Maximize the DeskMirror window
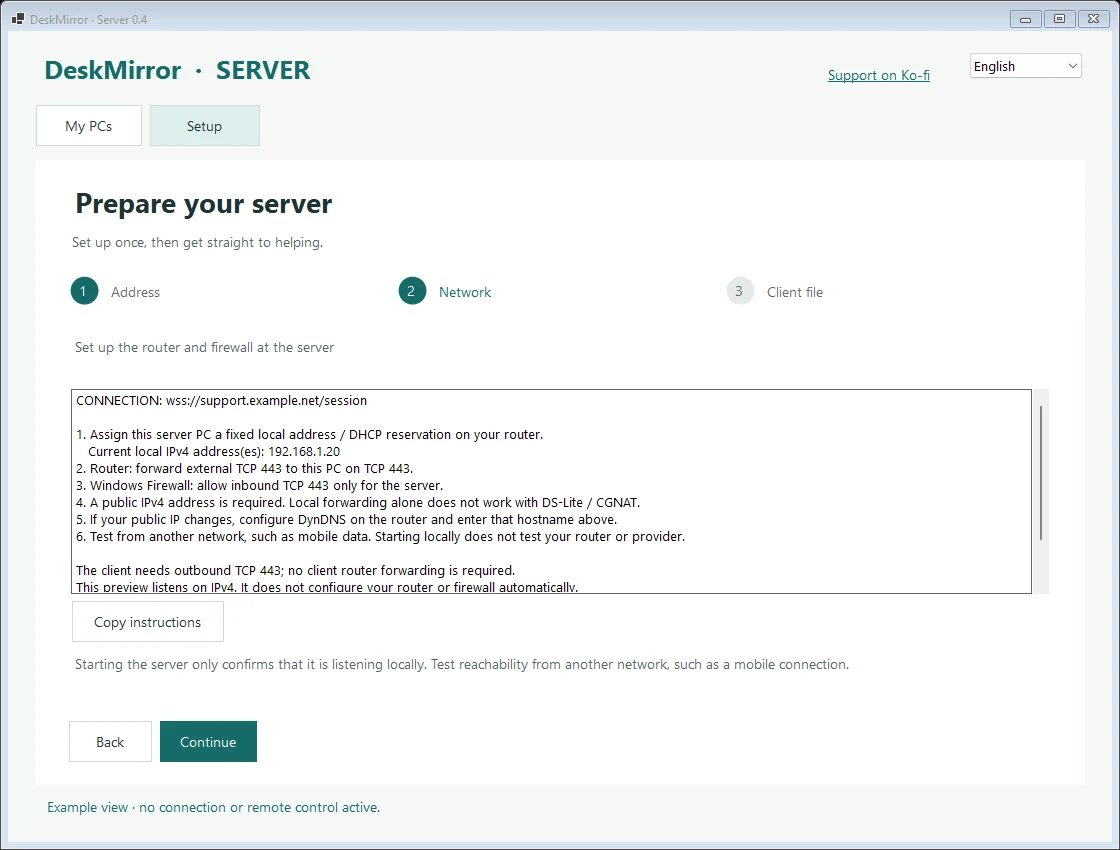Screen dimensions: 1120x850 [x=1059, y=19]
